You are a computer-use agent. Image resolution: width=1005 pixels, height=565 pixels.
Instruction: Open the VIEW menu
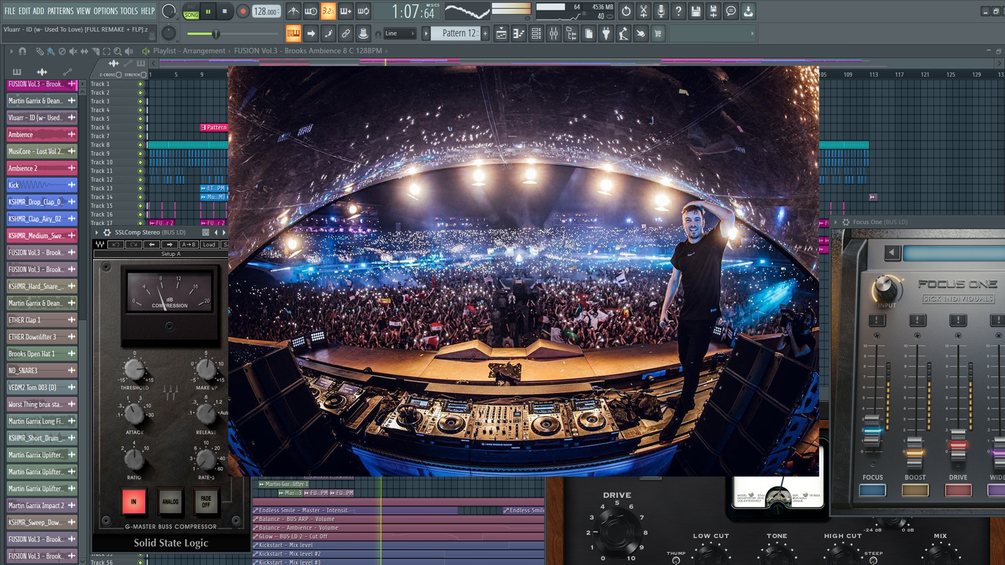(x=83, y=11)
